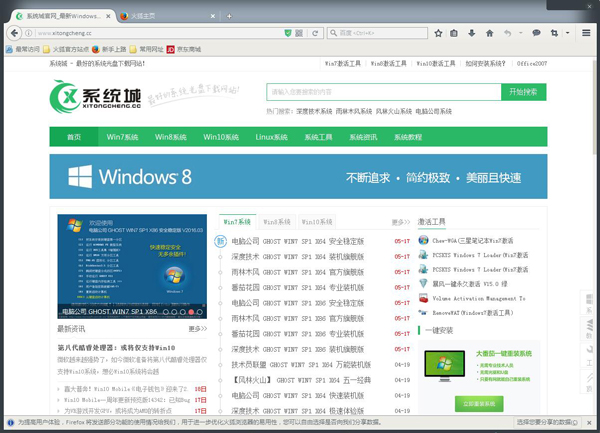
Task: Click the green 立即重装系统 button
Action: tap(479, 404)
